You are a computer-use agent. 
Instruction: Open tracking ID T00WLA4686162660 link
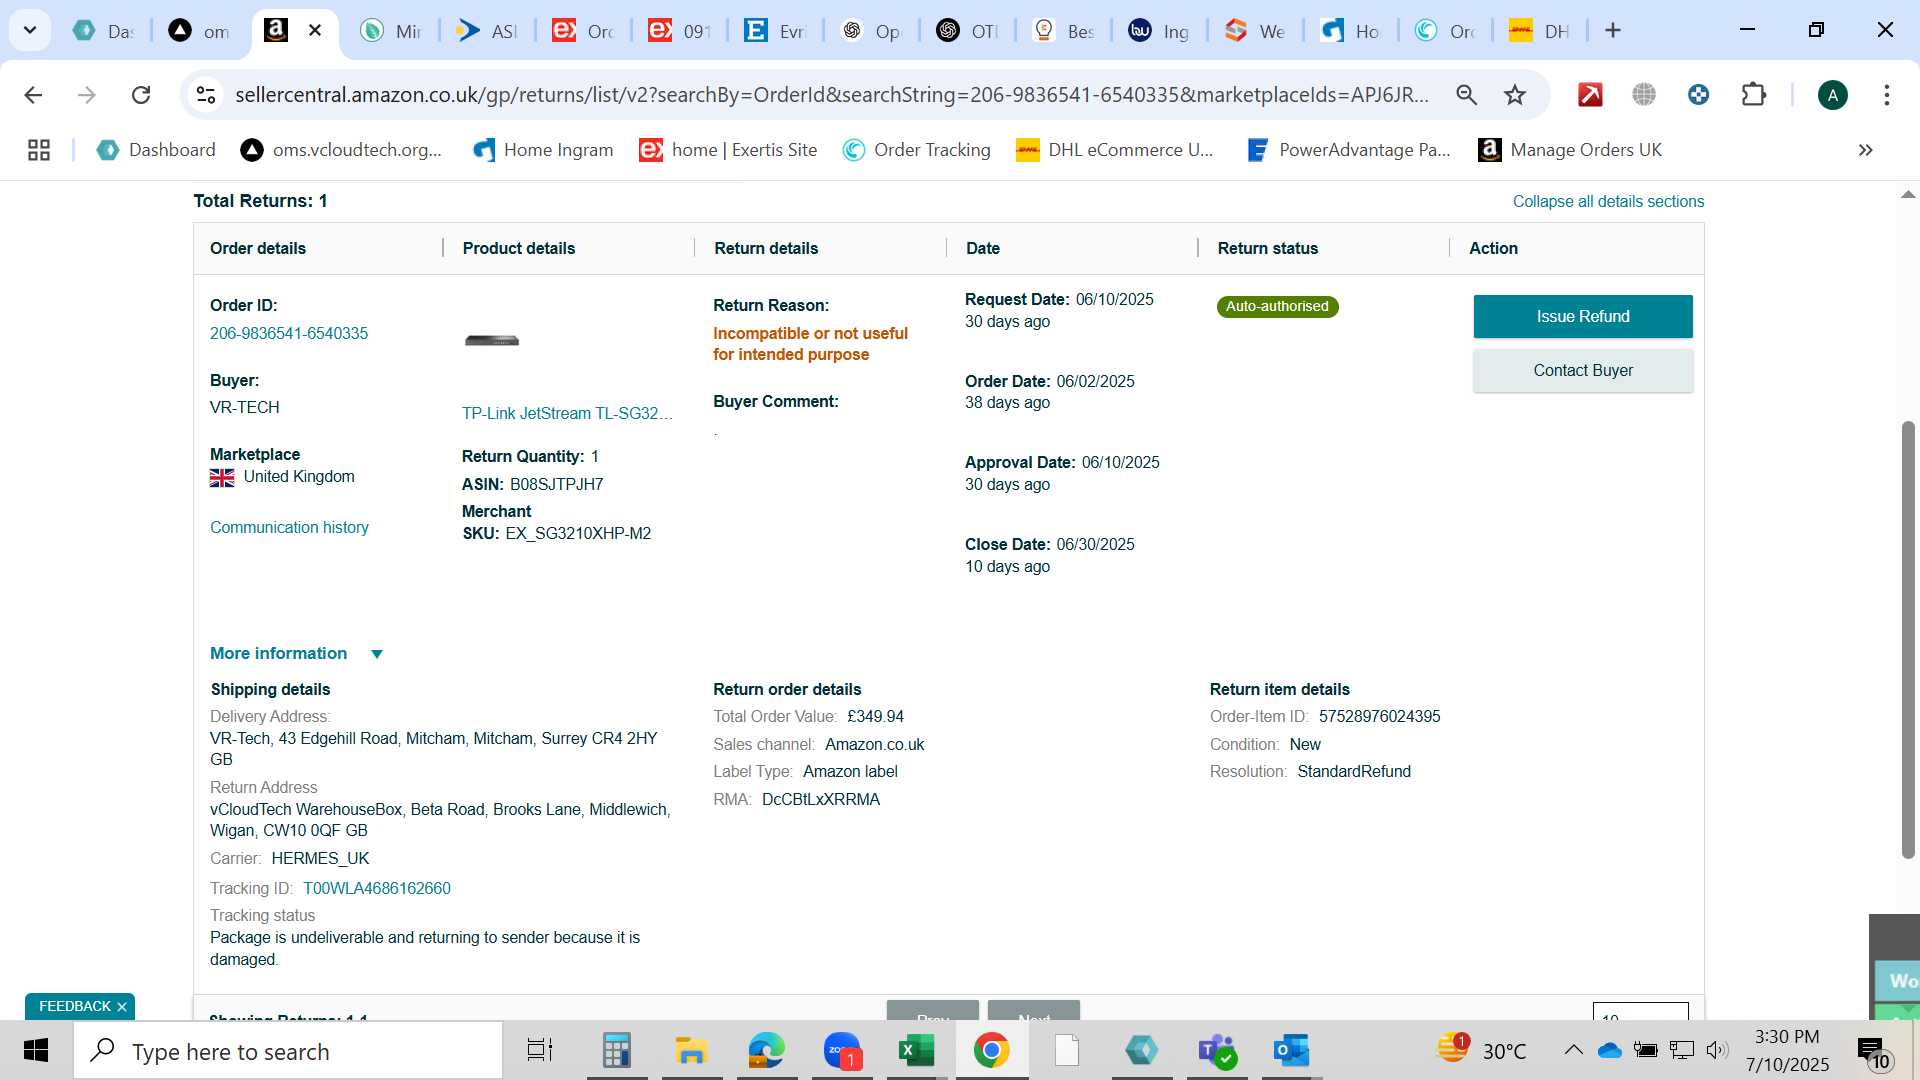point(377,889)
